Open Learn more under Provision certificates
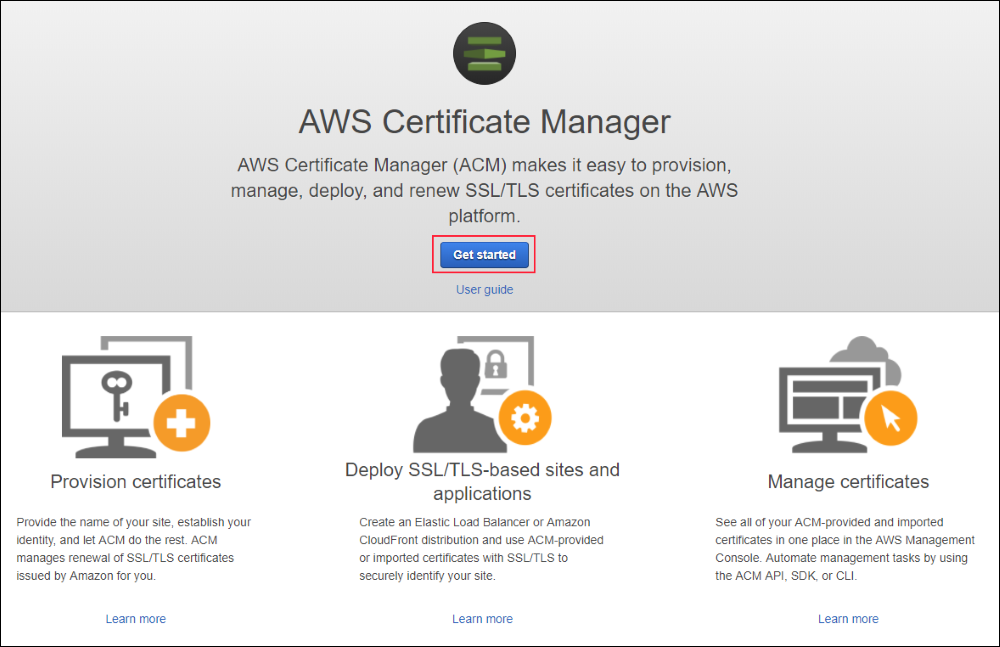1000x647 pixels. 136,619
